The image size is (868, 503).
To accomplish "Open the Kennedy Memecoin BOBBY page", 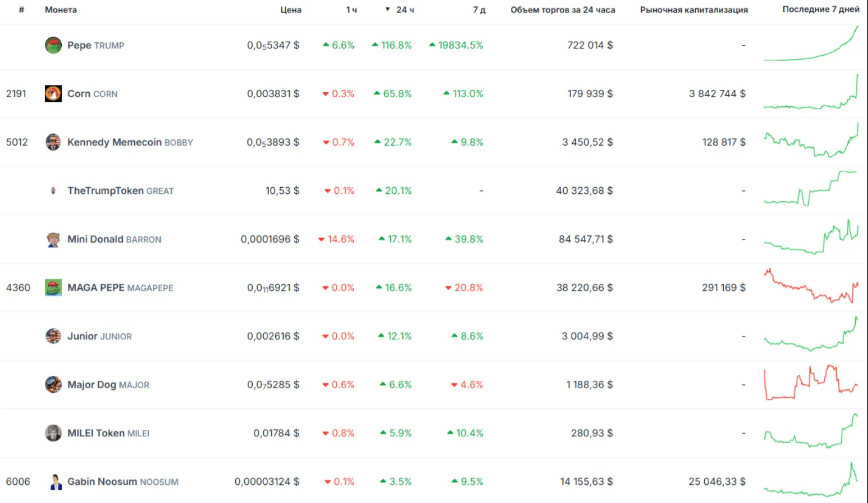I will [x=130, y=142].
